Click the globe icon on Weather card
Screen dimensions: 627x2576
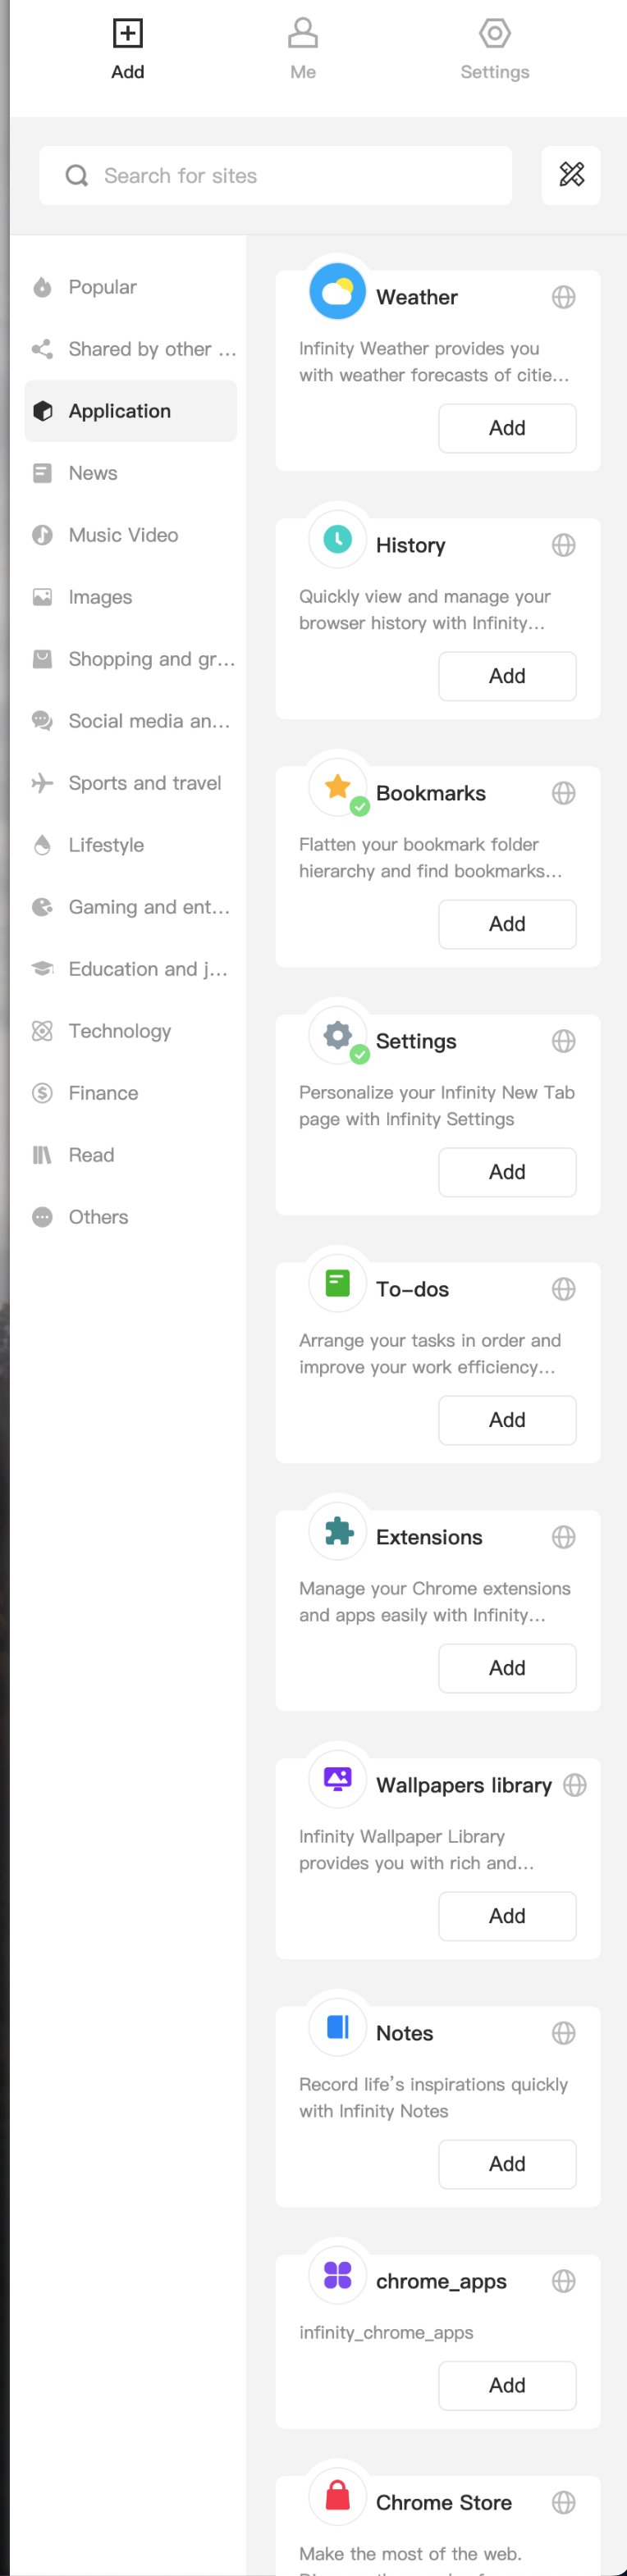click(x=564, y=297)
